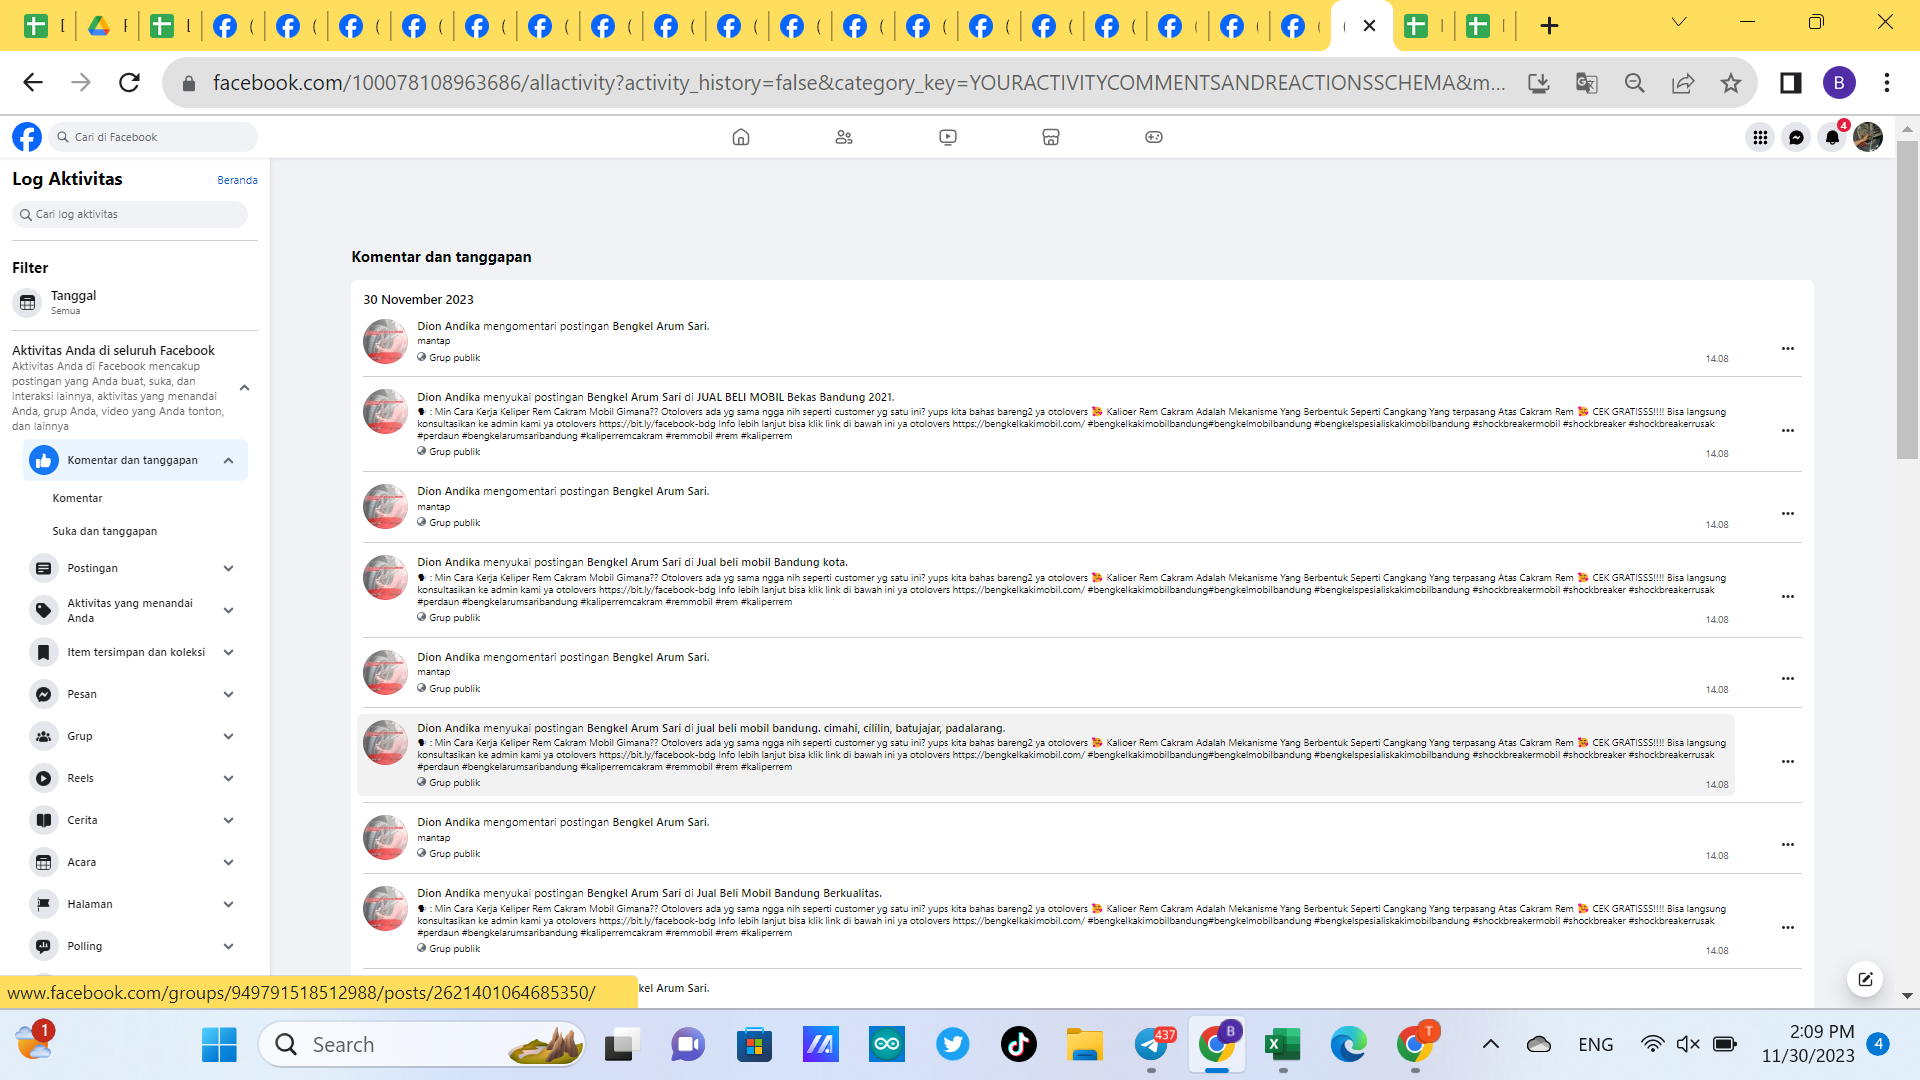Open the Messenger icon
Screen dimensions: 1920x1080
[x=1796, y=137]
